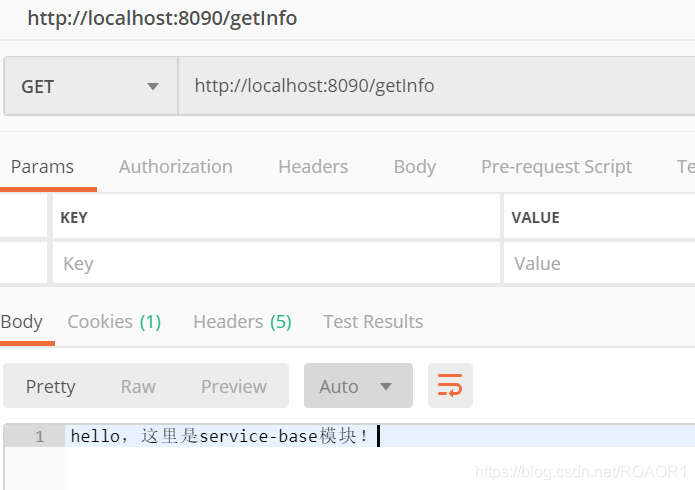Select the Raw view button
The width and height of the screenshot is (695, 490).
[138, 386]
